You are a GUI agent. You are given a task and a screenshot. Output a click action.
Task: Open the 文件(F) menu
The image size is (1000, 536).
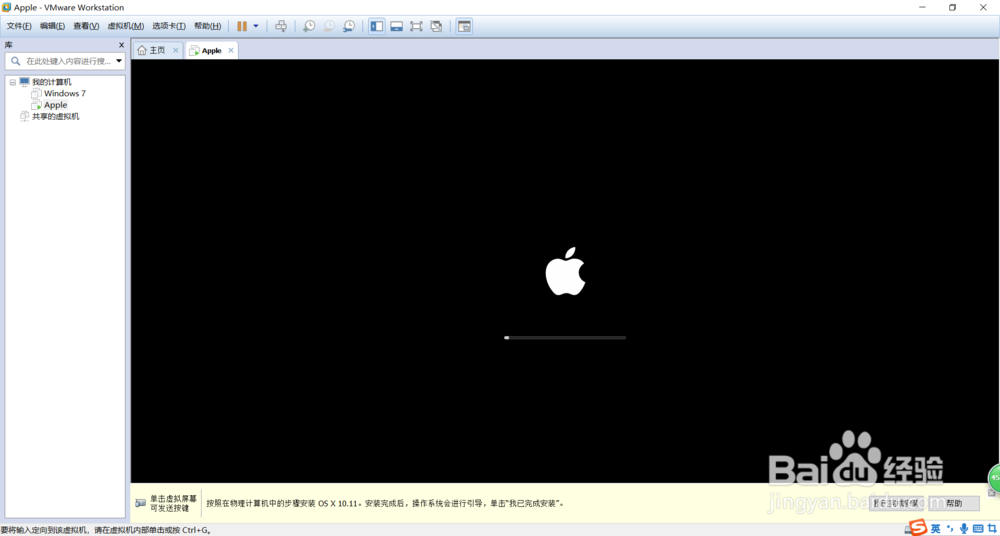(19, 26)
